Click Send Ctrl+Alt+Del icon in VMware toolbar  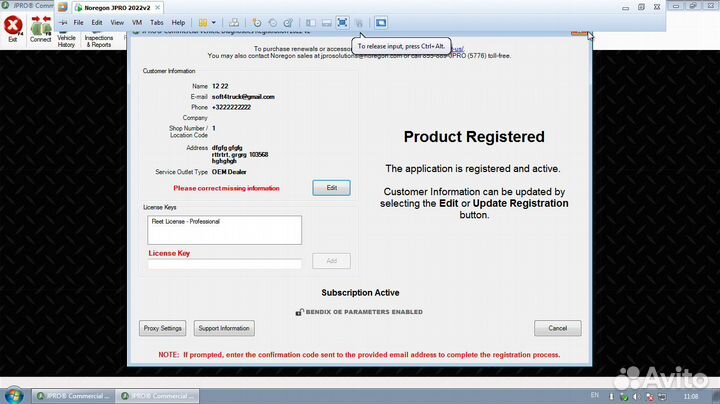[x=234, y=22]
